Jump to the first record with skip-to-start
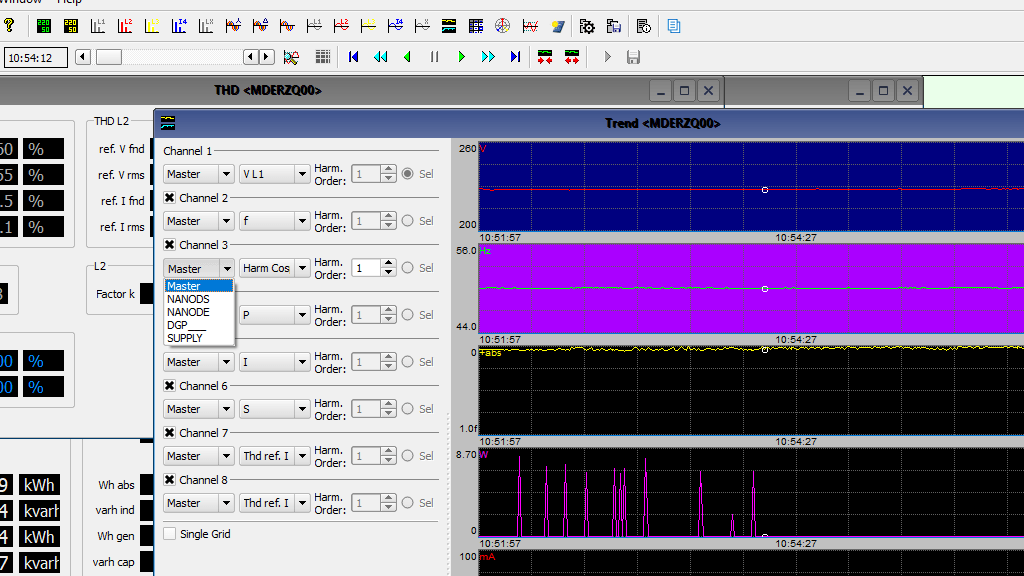The image size is (1024, 576). point(353,57)
